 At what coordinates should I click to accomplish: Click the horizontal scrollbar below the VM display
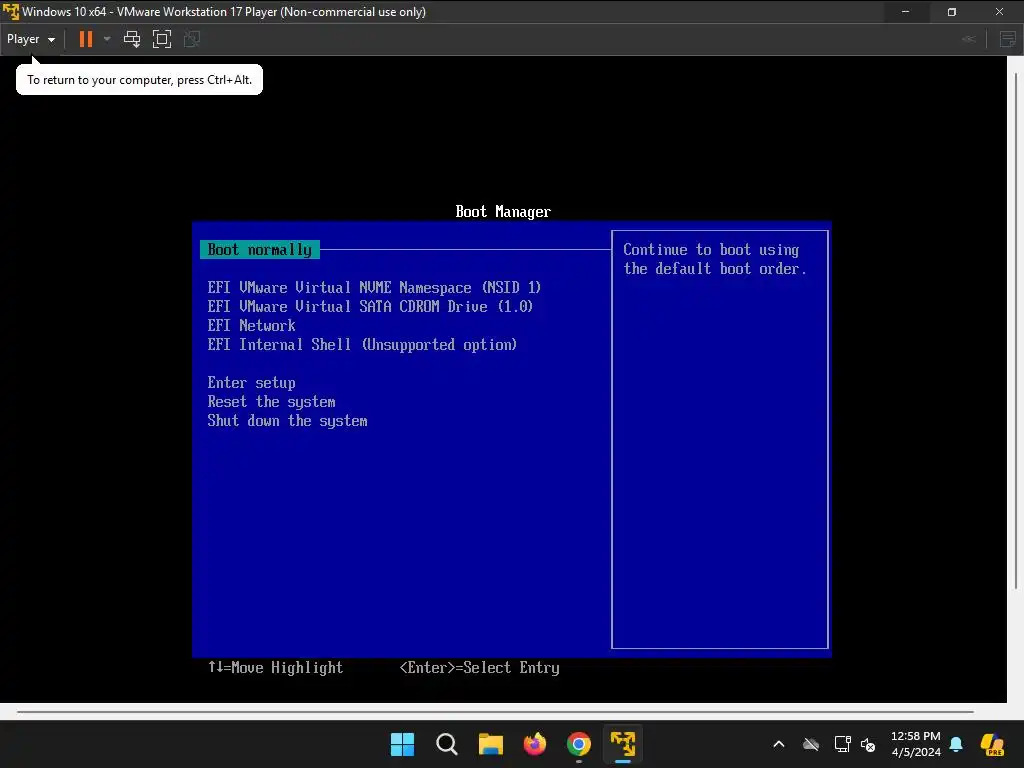click(x=495, y=711)
